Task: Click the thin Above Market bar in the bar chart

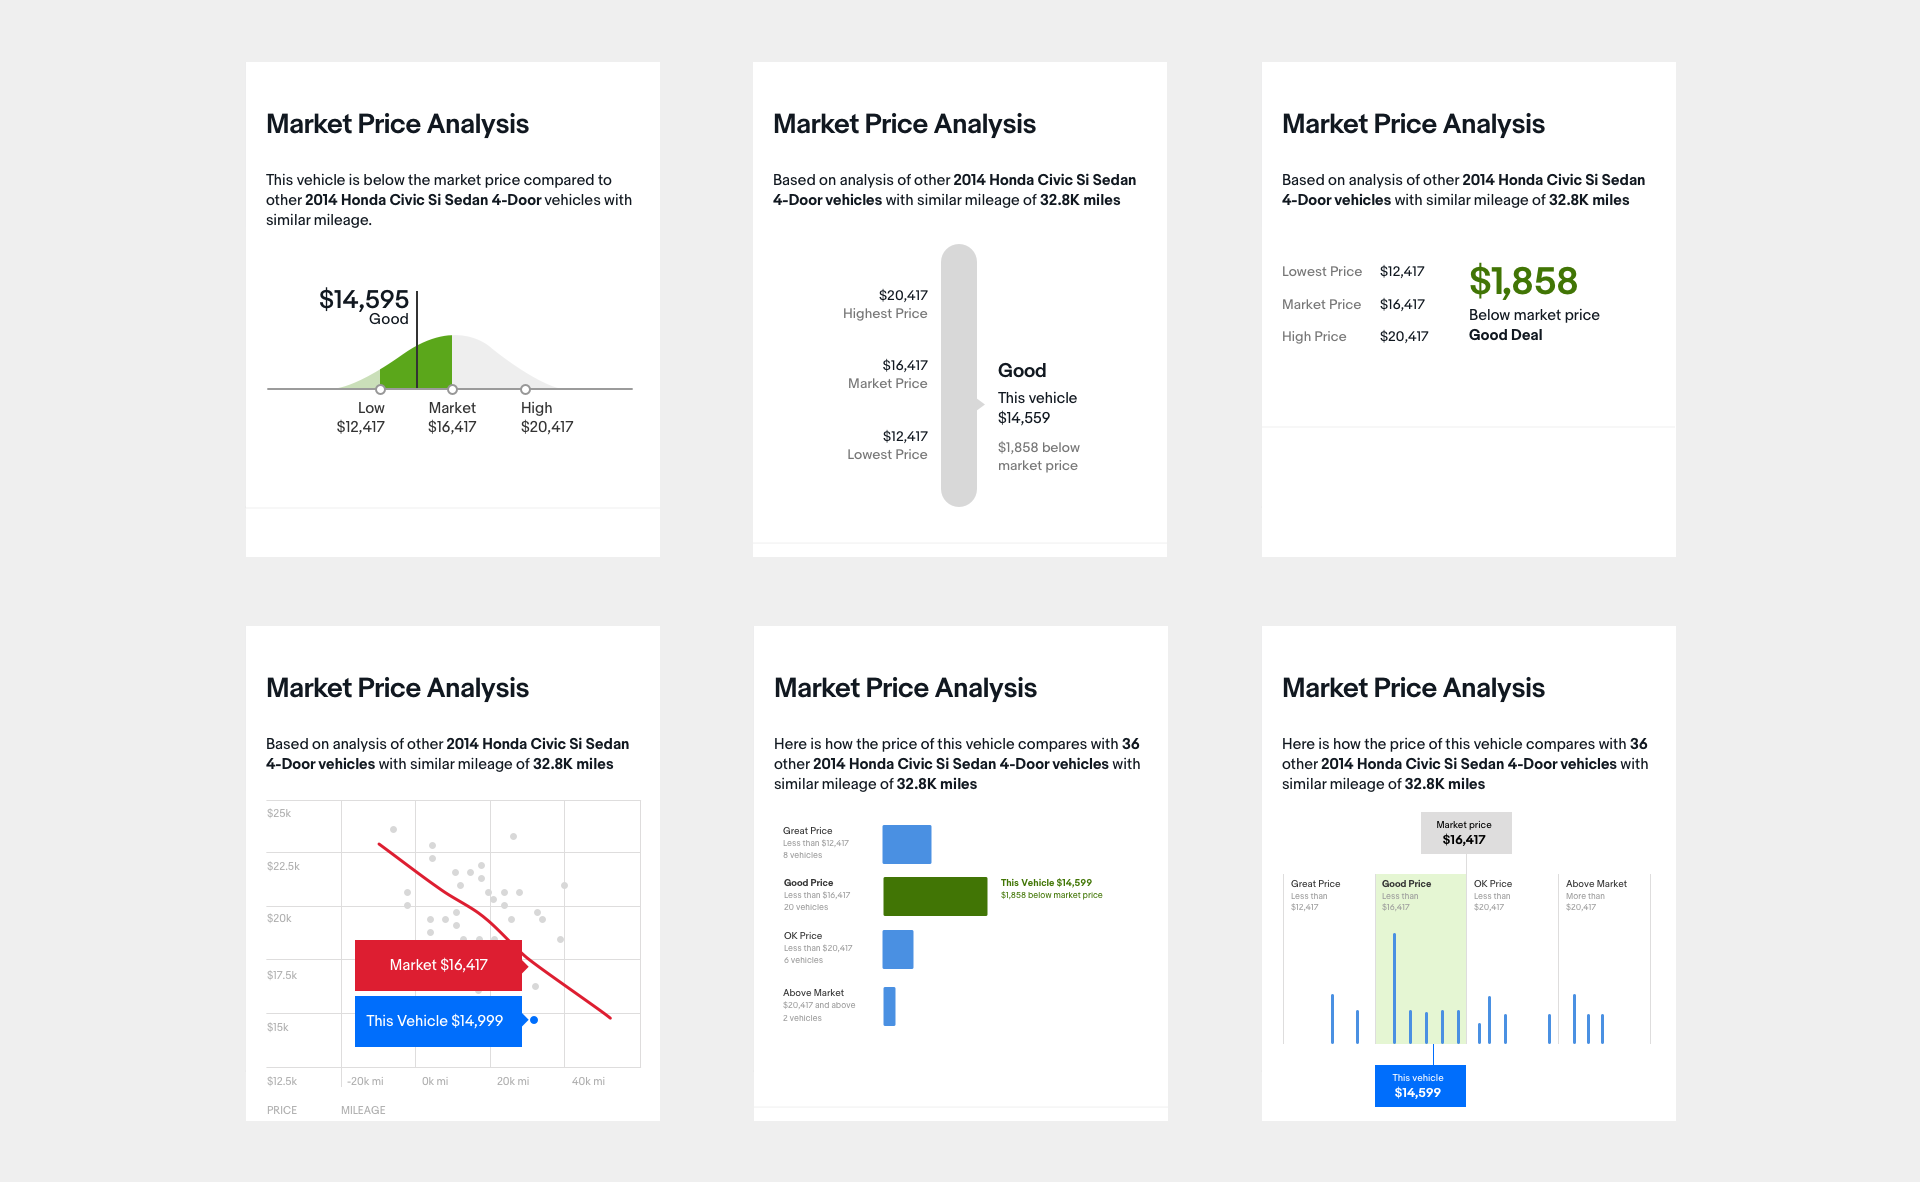Action: [x=889, y=1006]
